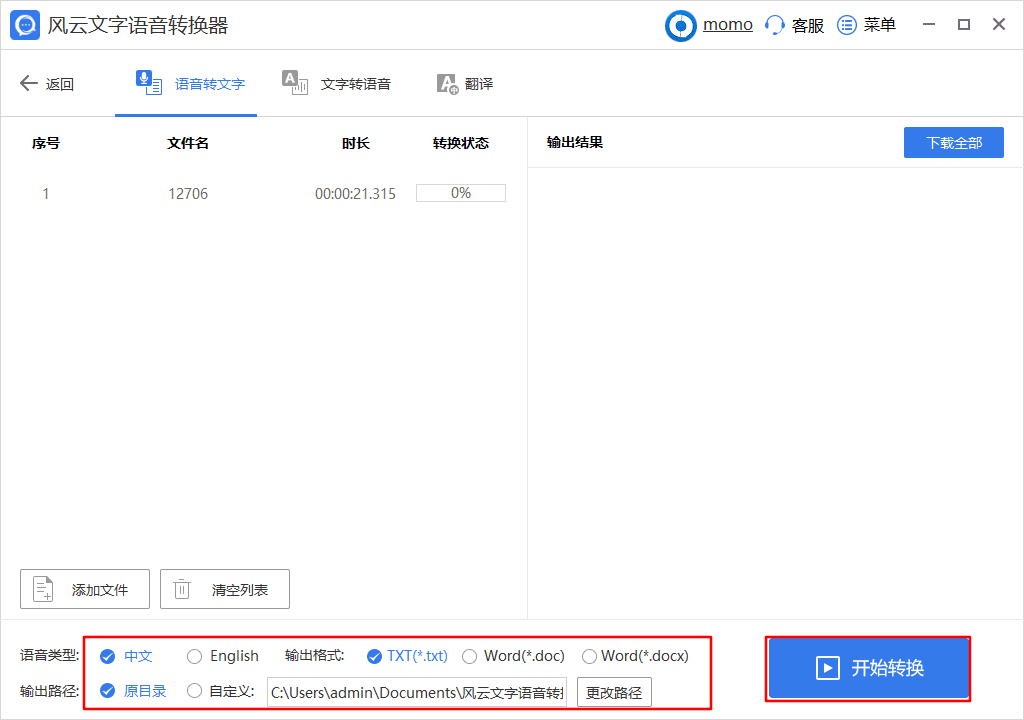The width and height of the screenshot is (1024, 720).
Task: Open the momo user avatar icon
Action: tap(680, 25)
